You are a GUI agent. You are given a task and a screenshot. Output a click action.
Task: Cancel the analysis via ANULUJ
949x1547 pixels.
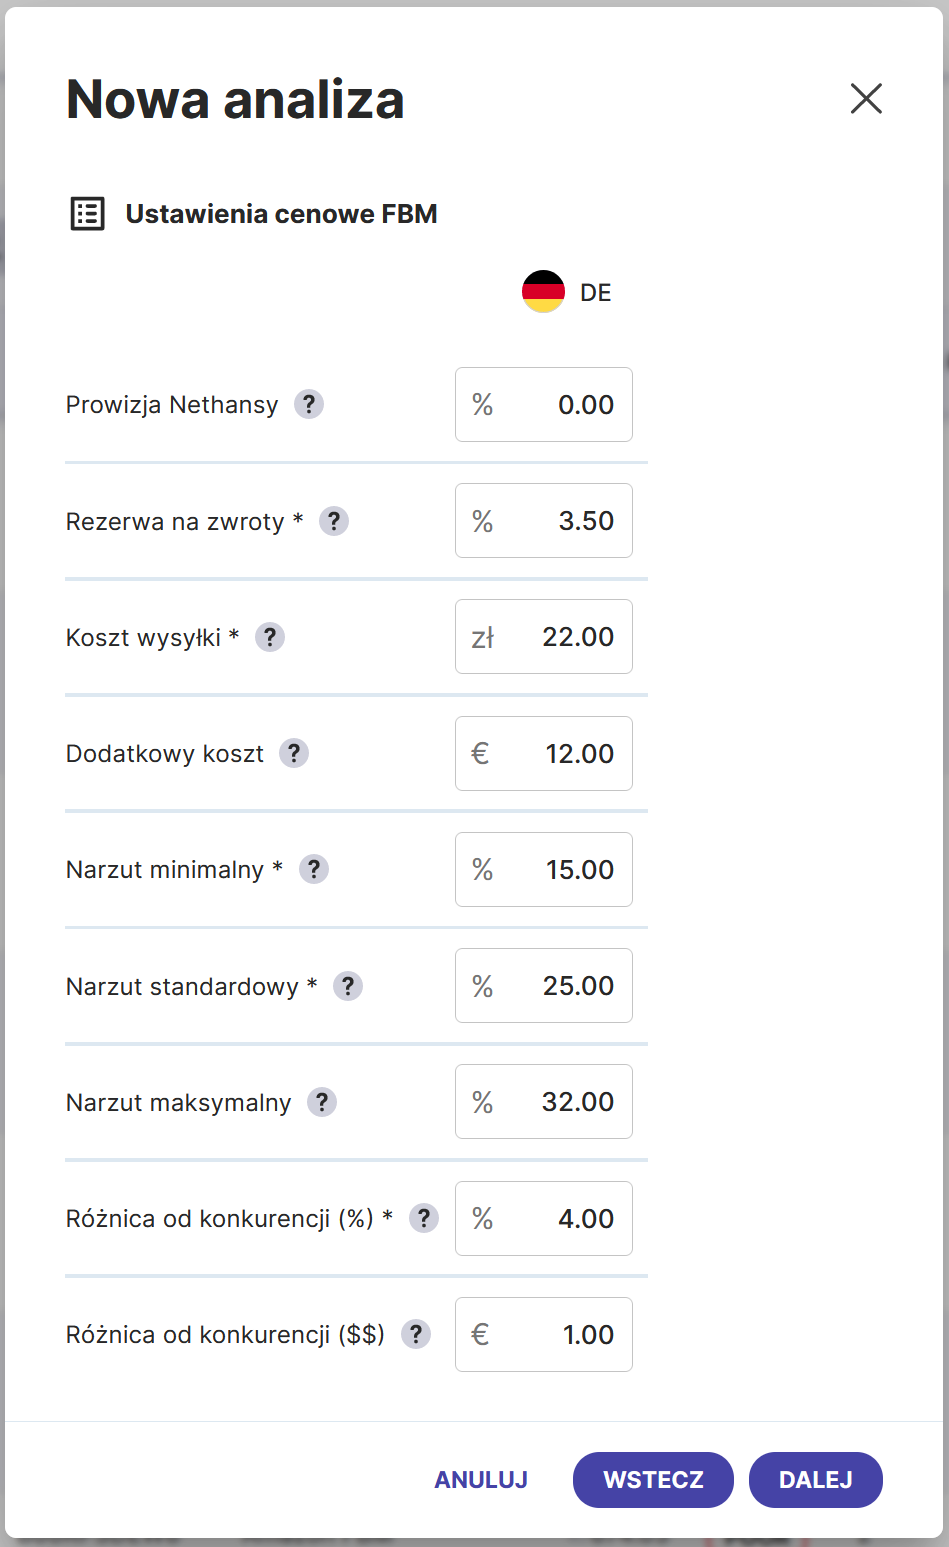[481, 1479]
